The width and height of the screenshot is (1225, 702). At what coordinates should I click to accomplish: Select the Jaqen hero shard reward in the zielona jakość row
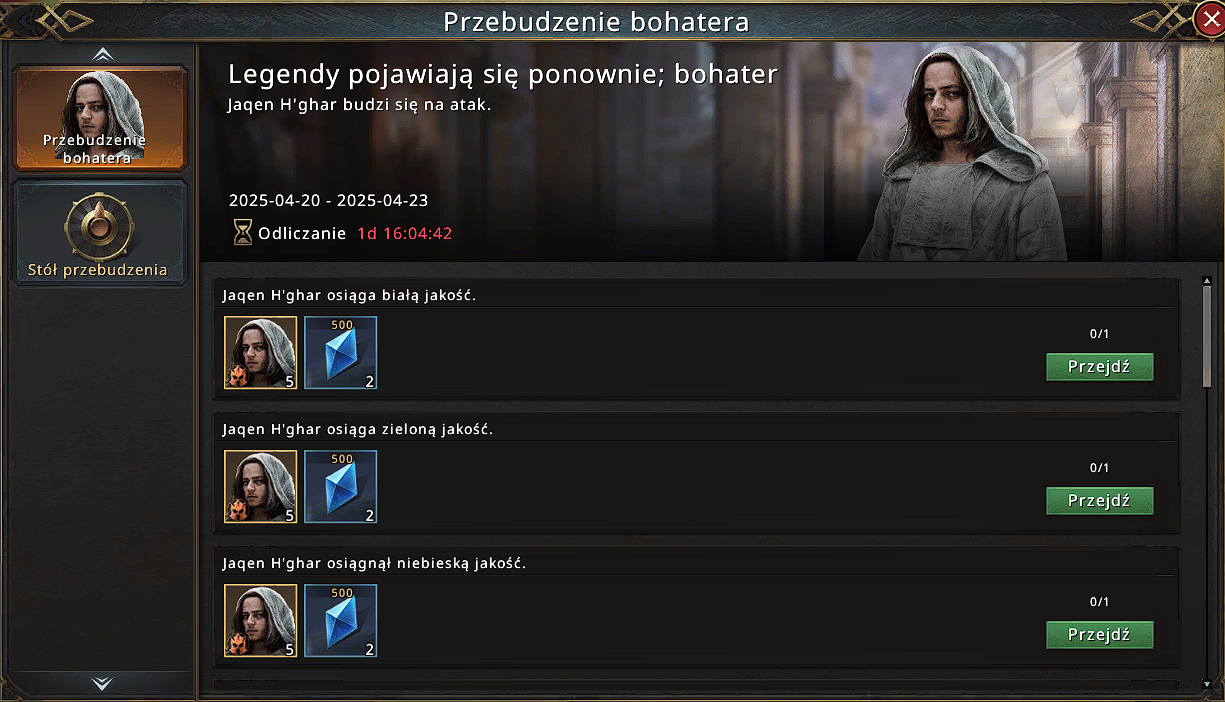tap(261, 486)
